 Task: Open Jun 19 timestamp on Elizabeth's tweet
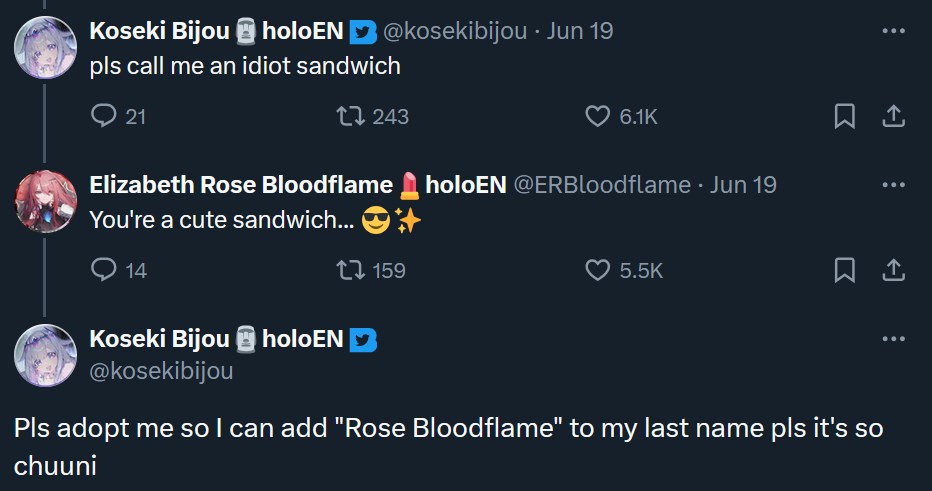tap(743, 185)
